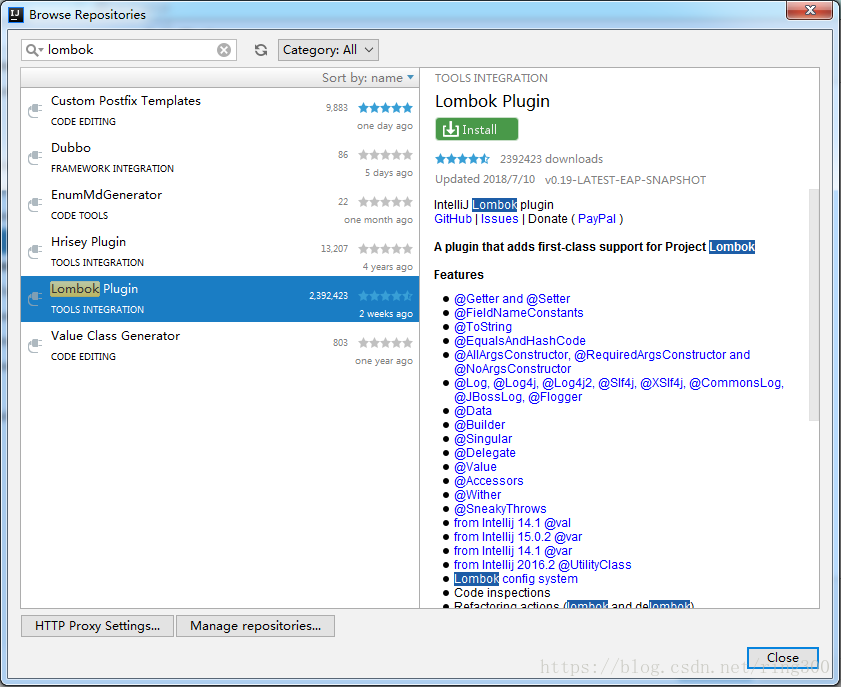
Task: Open the @Value link
Action: pos(475,467)
